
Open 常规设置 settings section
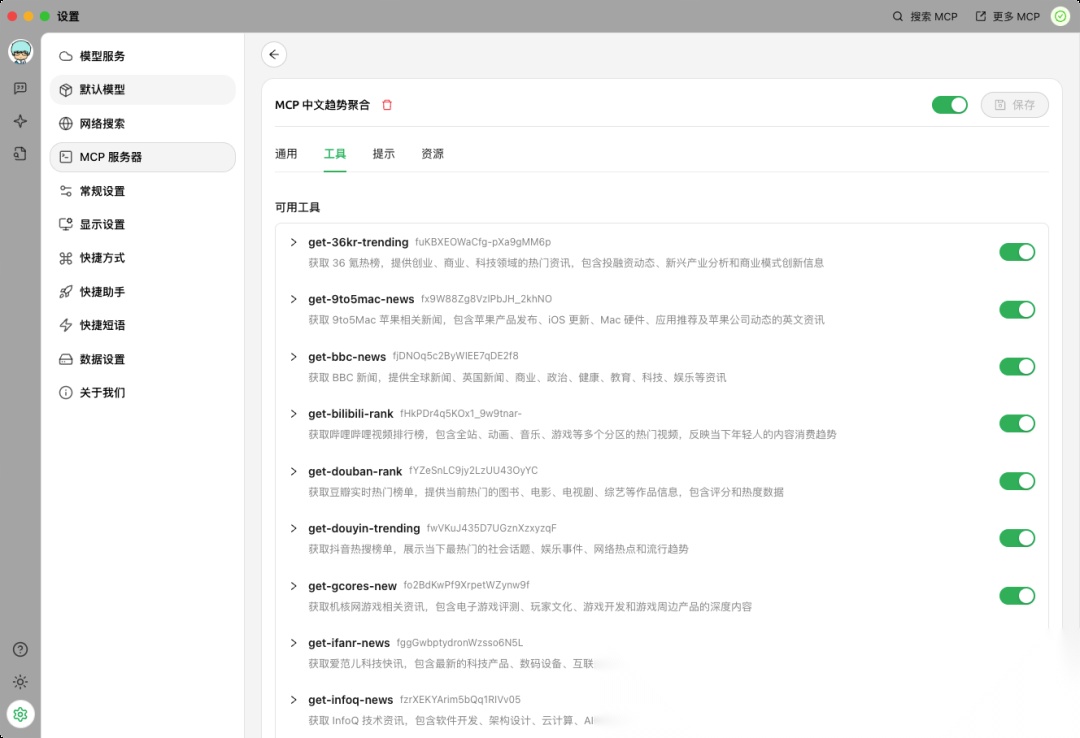tap(143, 191)
